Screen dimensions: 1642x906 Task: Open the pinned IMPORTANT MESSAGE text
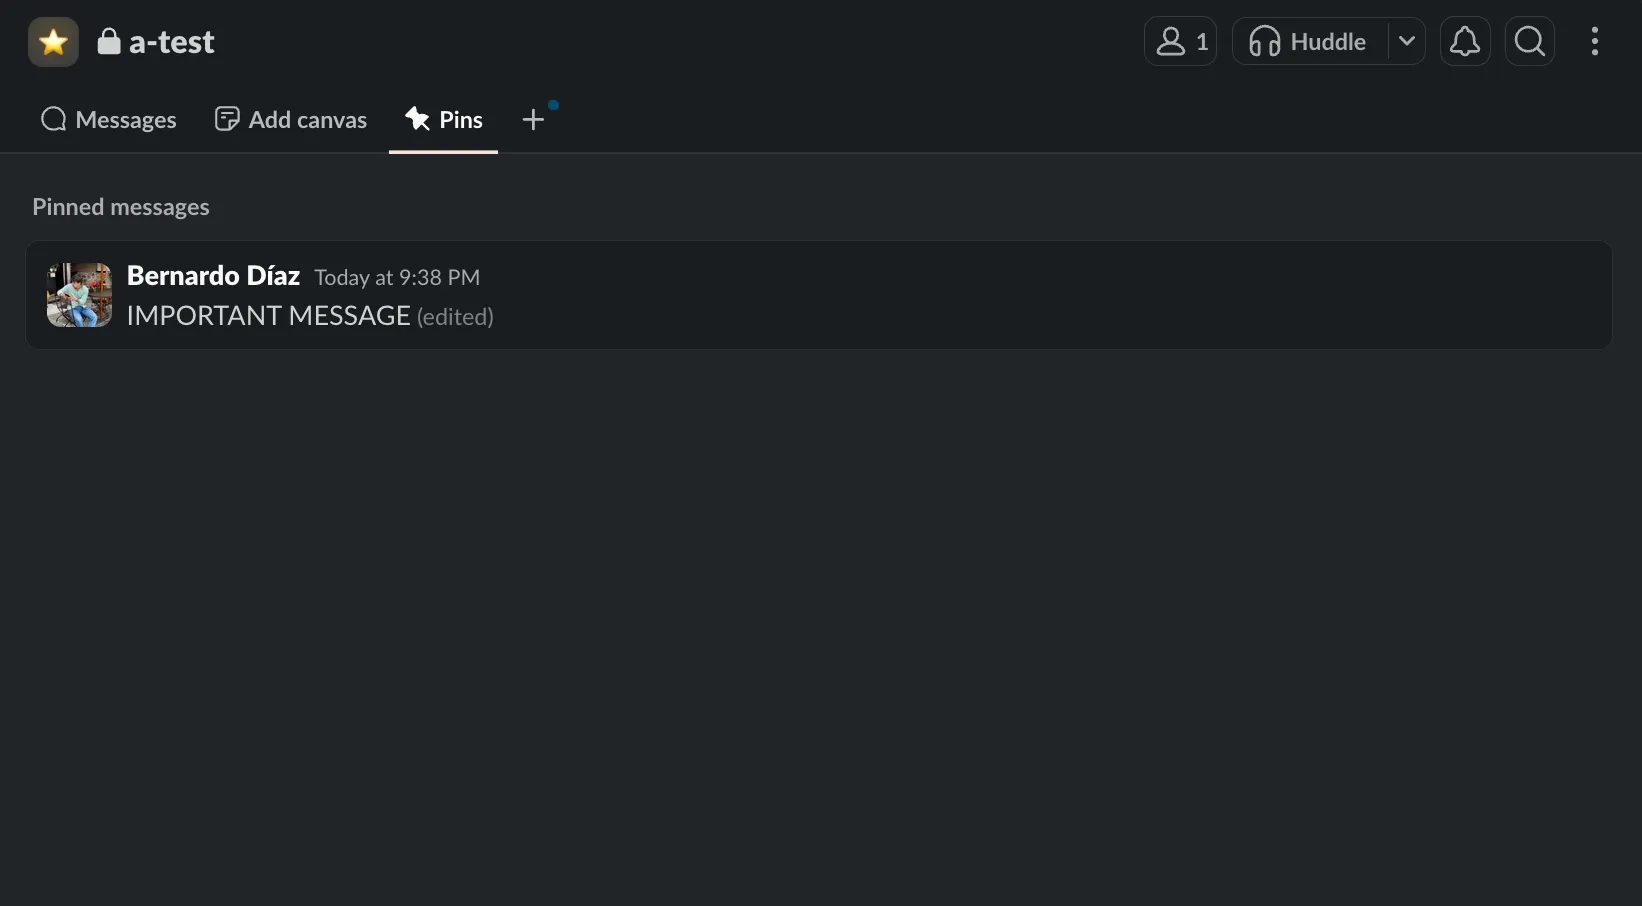(268, 316)
